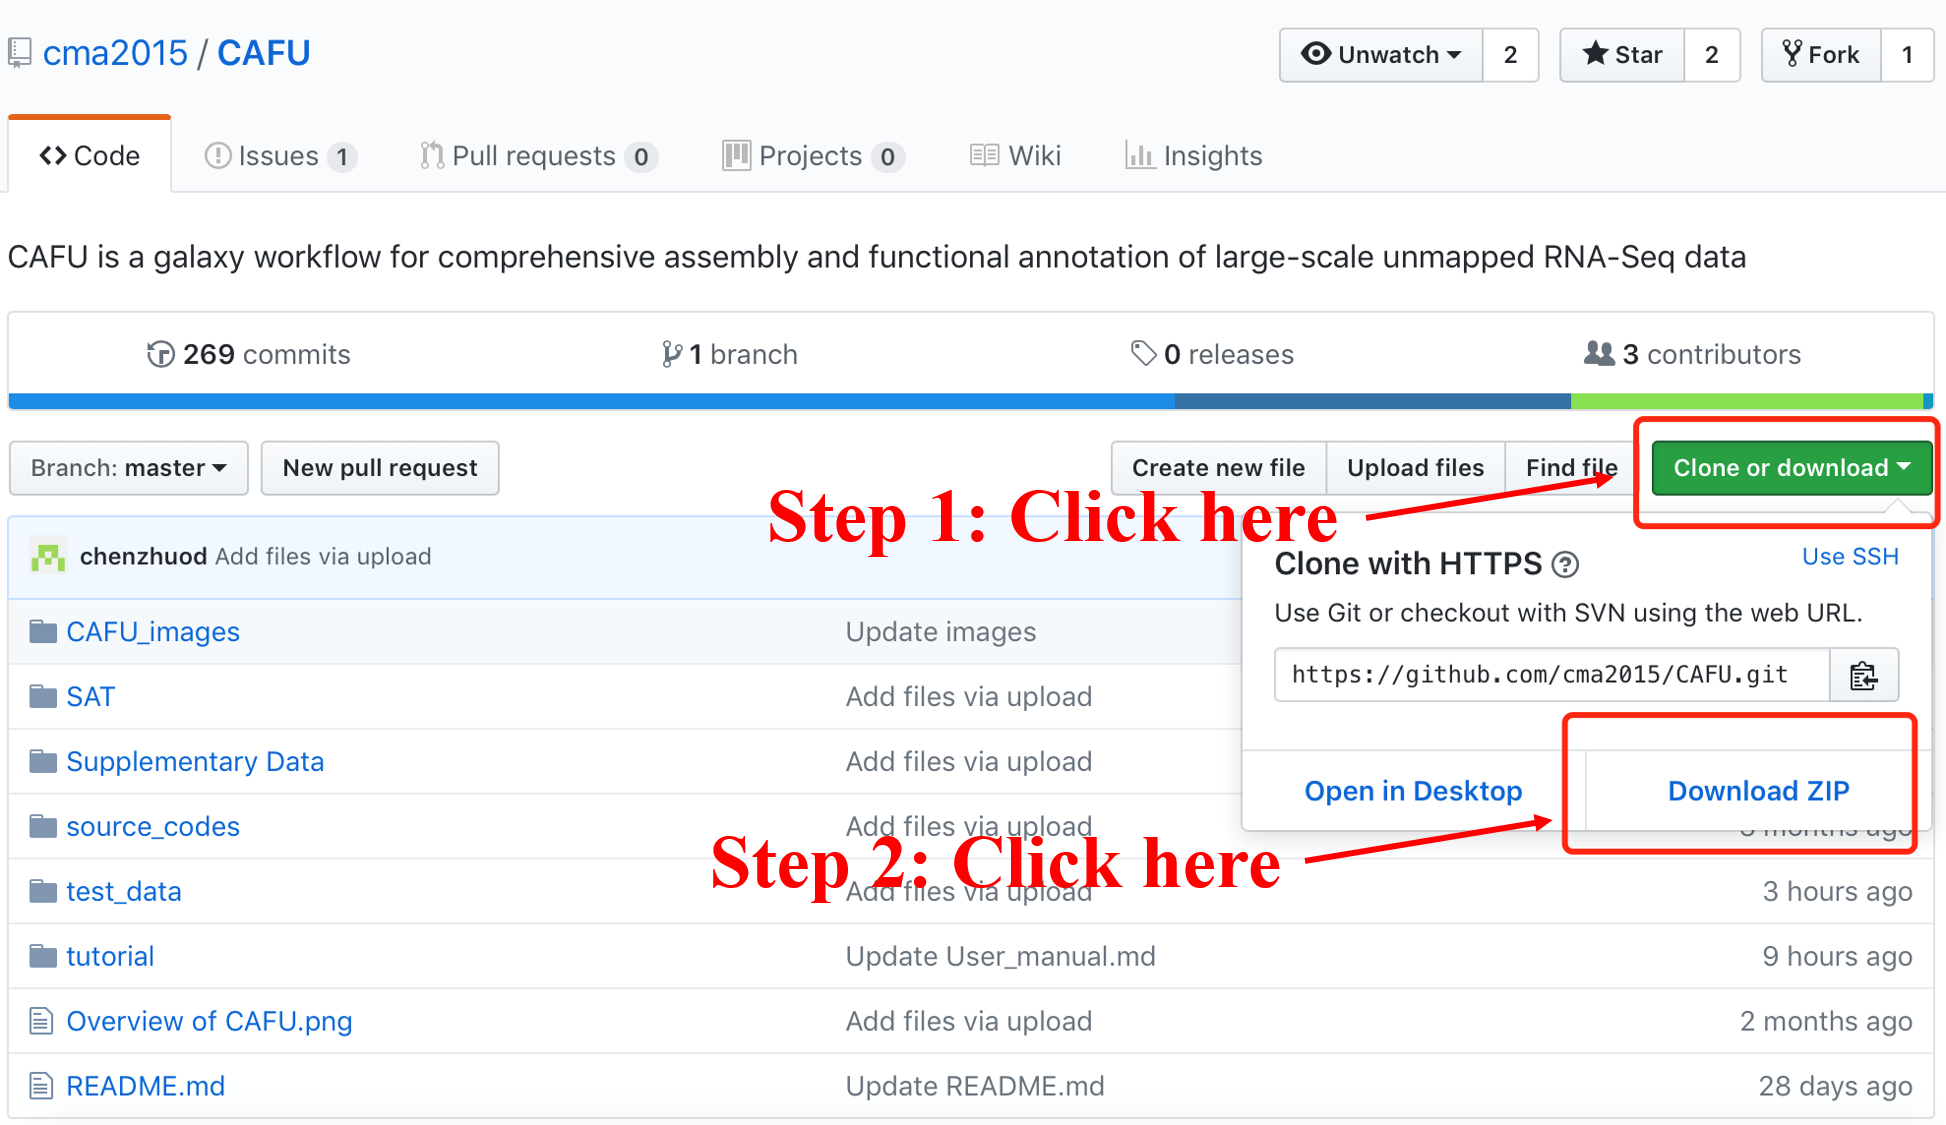Viewport: 1946px width, 1125px height.
Task: Open the Insights tab
Action: (x=1193, y=156)
